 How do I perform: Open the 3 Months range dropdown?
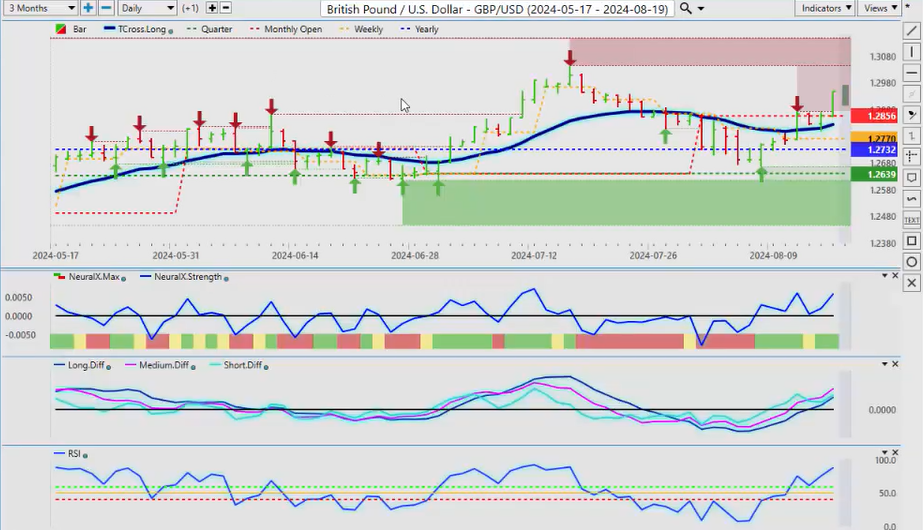38,8
